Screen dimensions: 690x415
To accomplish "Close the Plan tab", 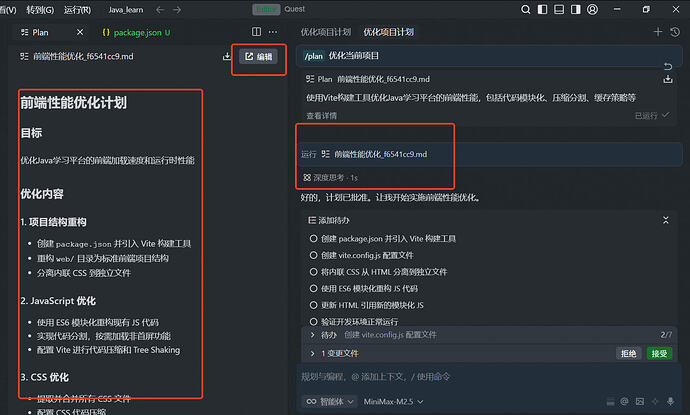I will [x=80, y=32].
